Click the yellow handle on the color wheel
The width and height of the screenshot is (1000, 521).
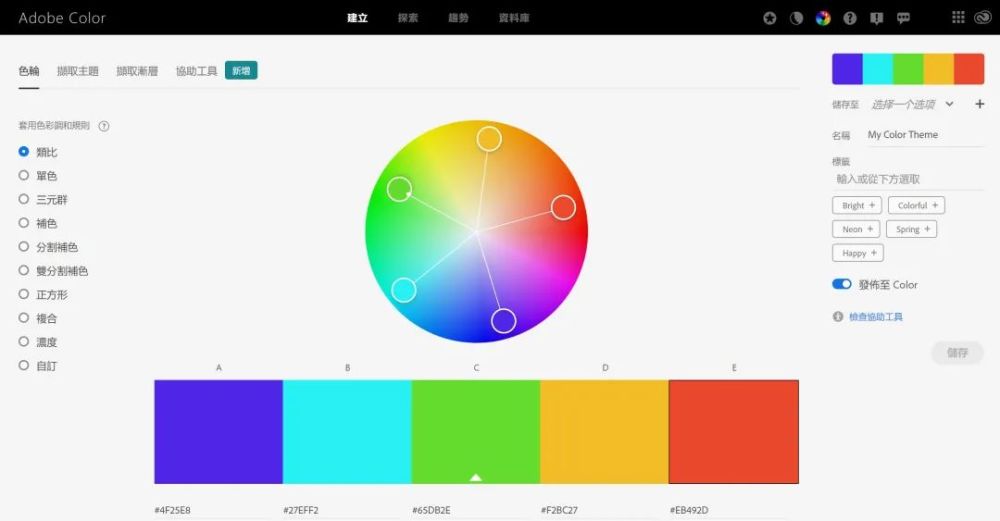pos(489,138)
